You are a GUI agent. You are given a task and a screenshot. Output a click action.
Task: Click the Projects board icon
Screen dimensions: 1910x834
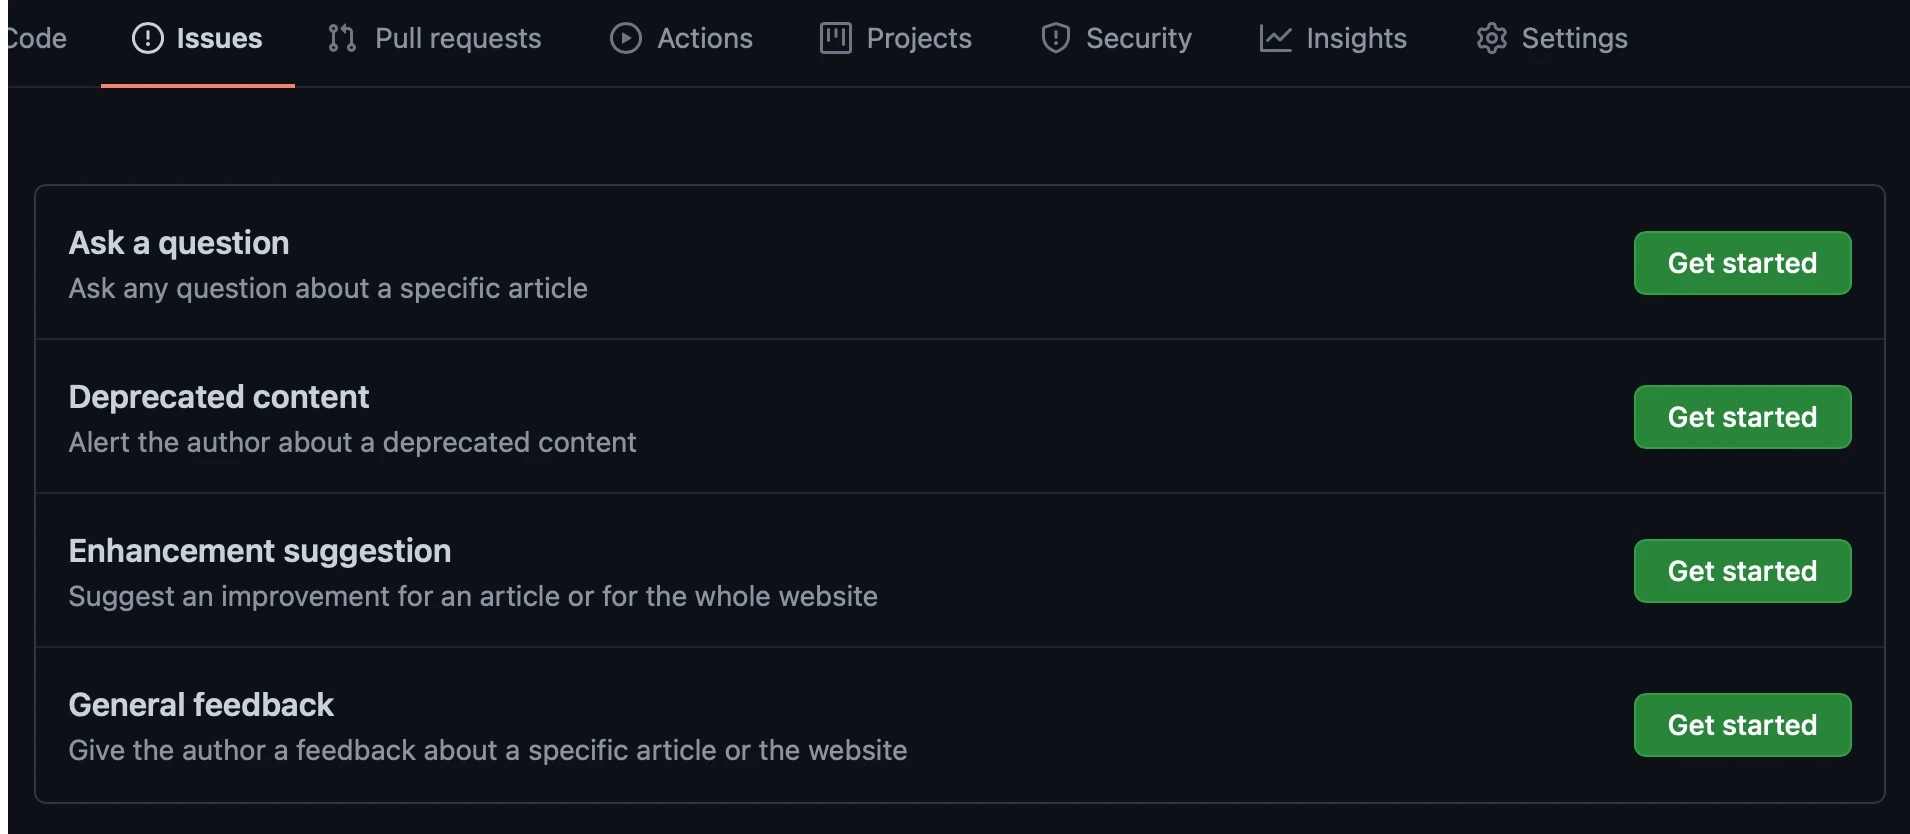pos(835,38)
